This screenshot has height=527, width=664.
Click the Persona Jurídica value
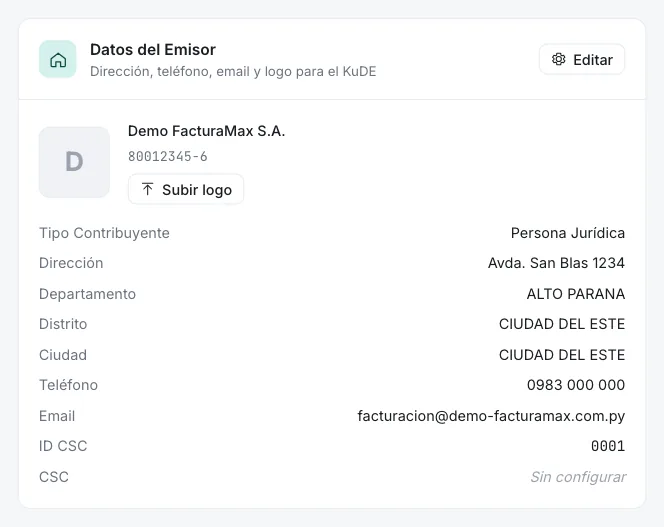(568, 233)
